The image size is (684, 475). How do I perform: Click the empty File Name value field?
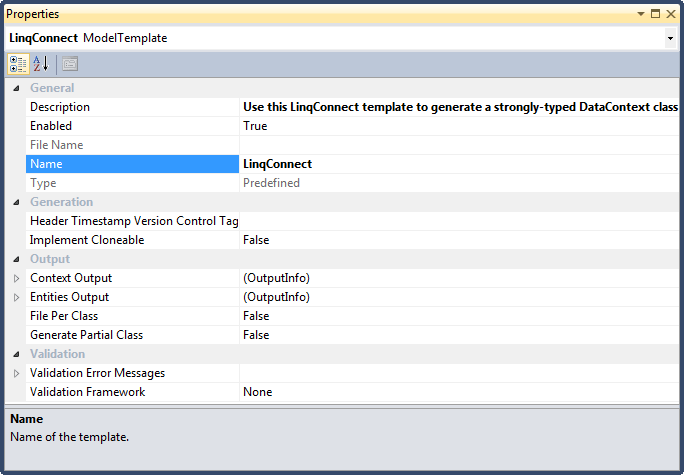(x=459, y=145)
